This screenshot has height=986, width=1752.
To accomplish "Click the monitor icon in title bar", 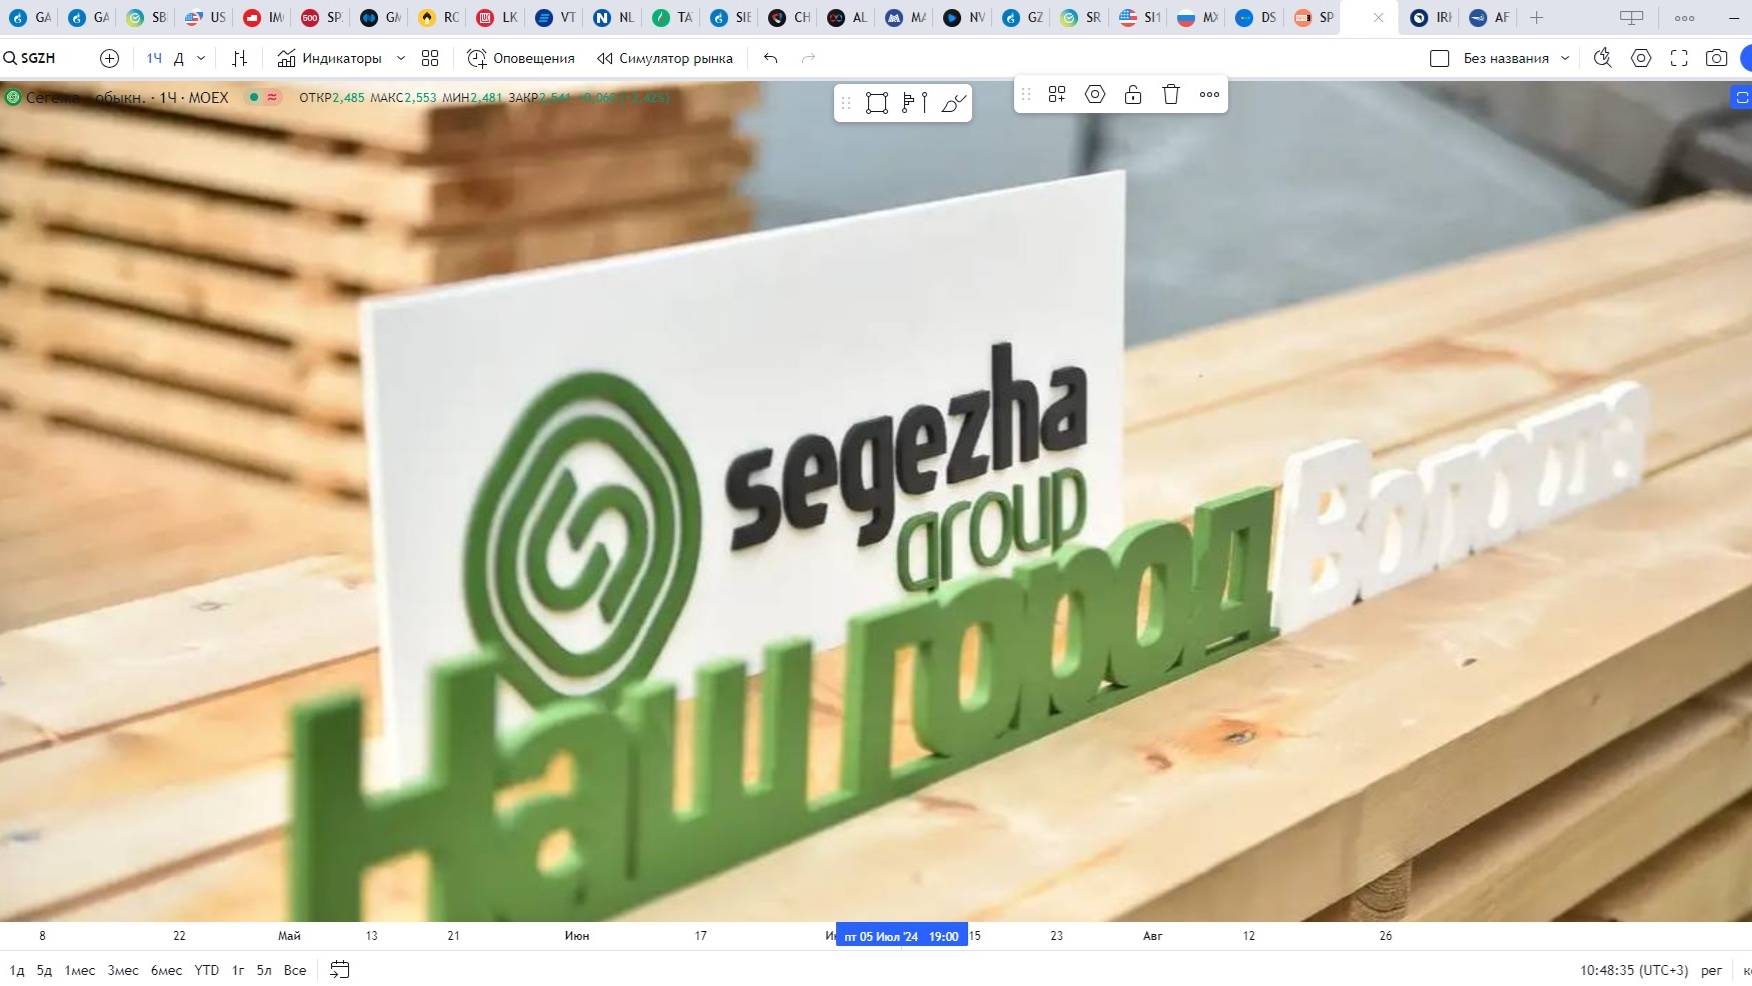I will (x=1631, y=17).
